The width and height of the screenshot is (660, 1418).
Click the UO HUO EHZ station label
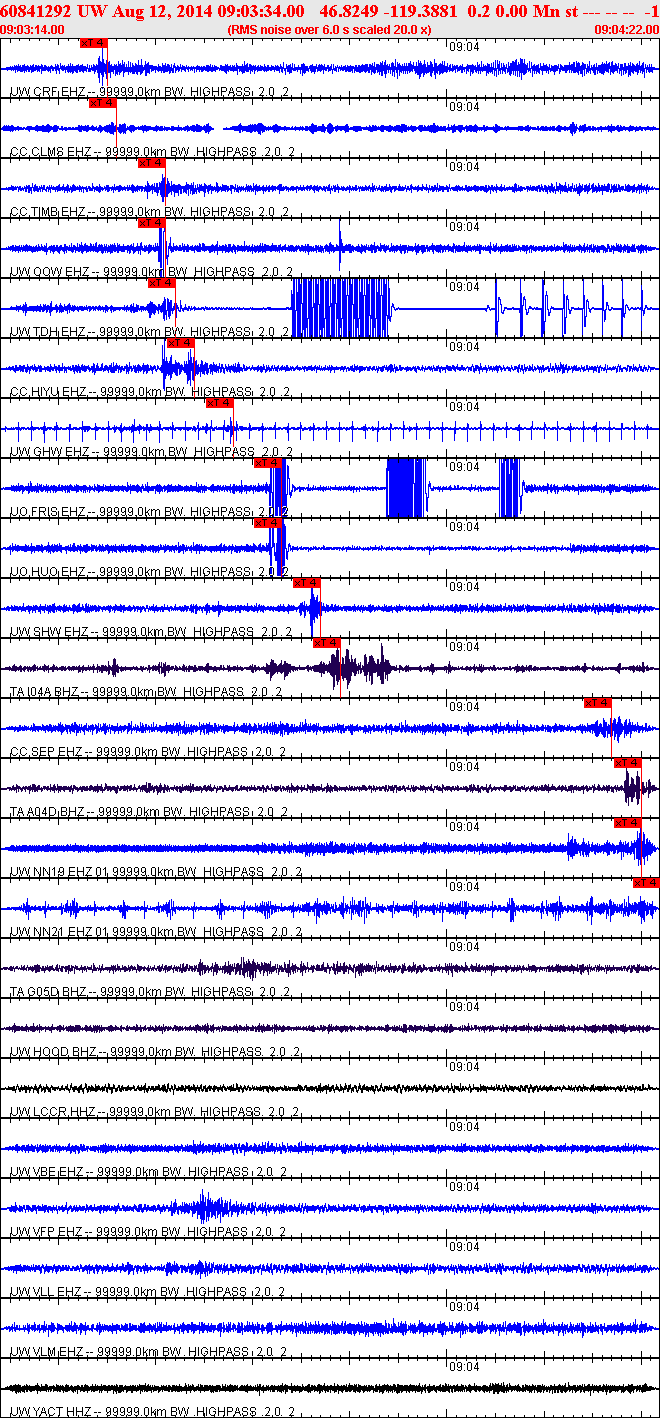point(150,572)
